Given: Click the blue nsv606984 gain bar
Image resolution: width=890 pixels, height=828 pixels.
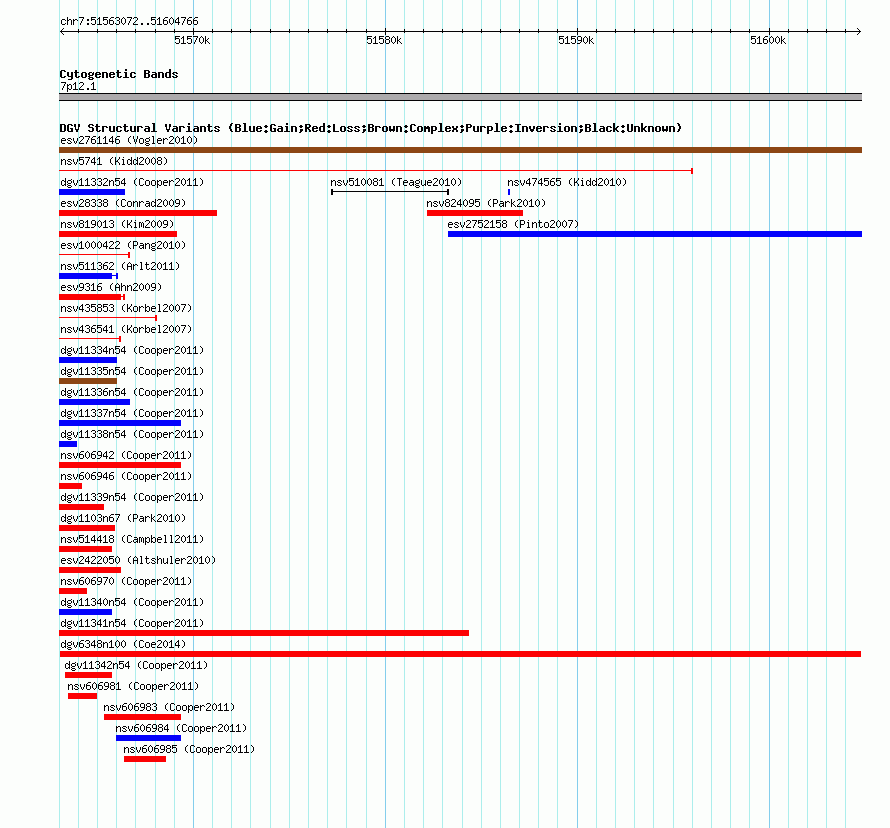Looking at the screenshot, I should (x=148, y=738).
